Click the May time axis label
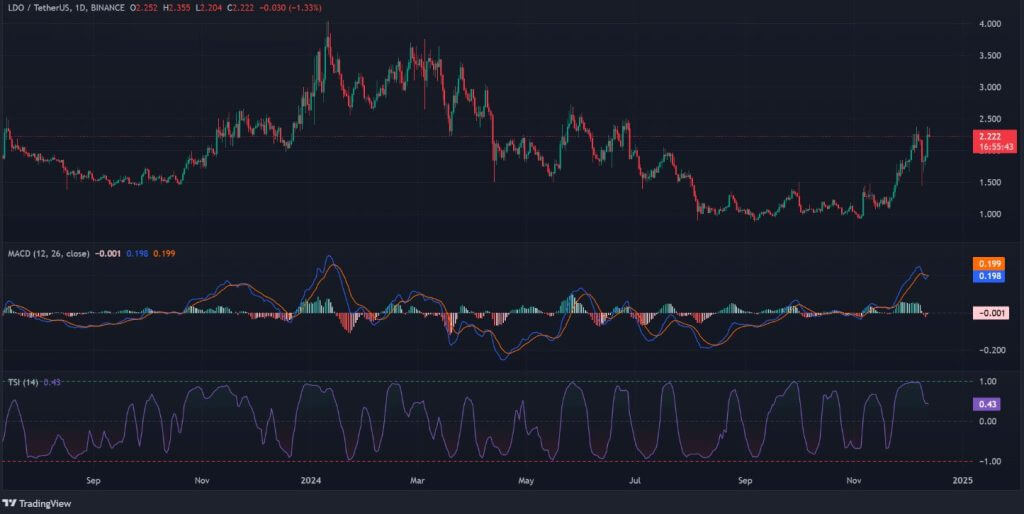This screenshot has width=1024, height=514. [526, 481]
